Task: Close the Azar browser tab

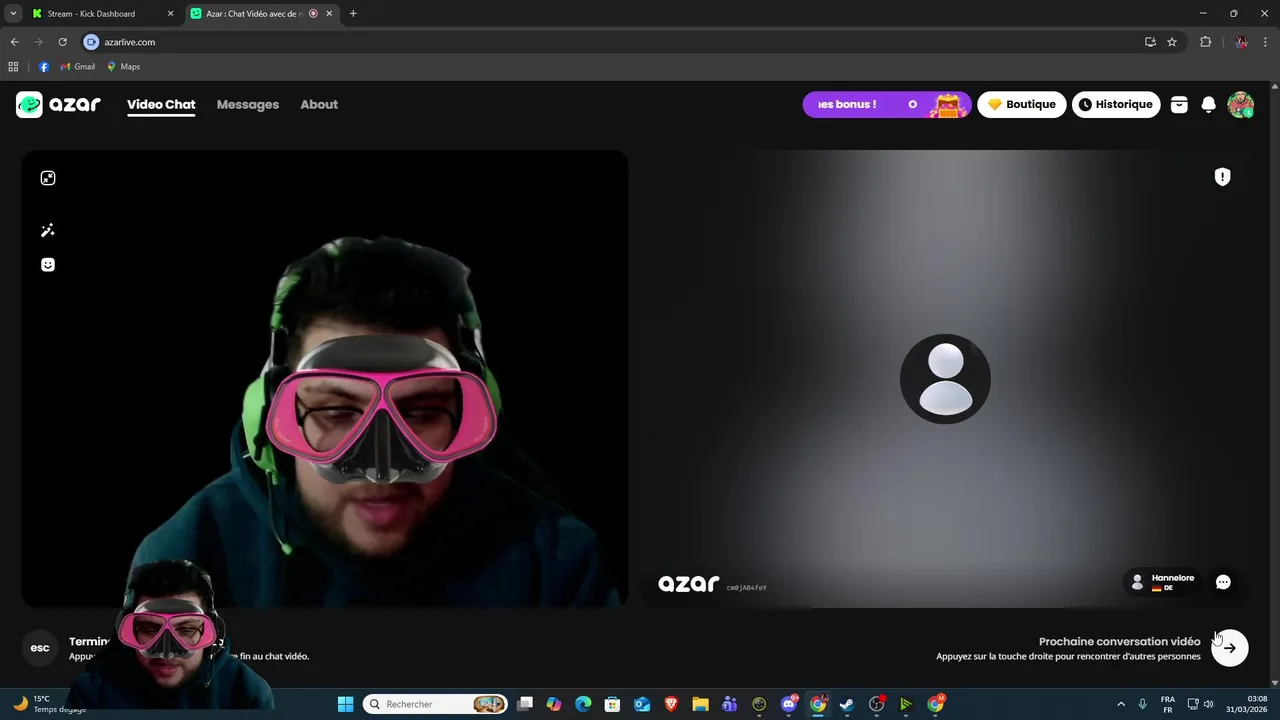Action: [329, 14]
